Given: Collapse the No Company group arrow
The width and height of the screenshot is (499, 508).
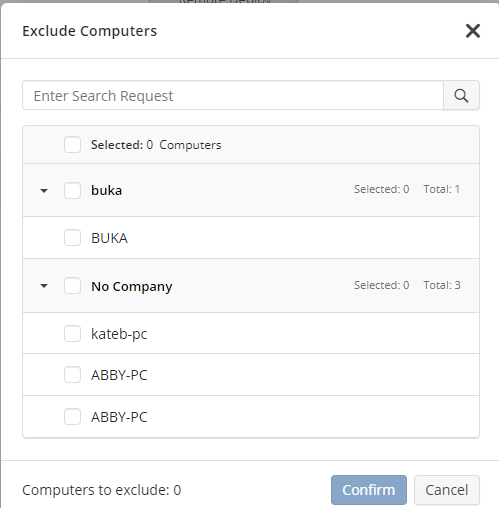Looking at the screenshot, I should click(44, 286).
